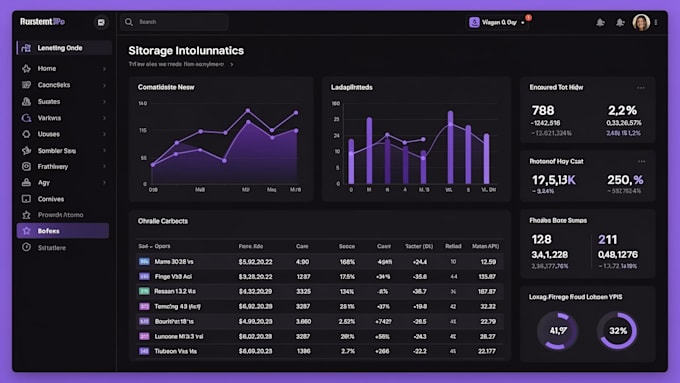Expand the Suoates chevron
The height and width of the screenshot is (383, 680).
[104, 101]
